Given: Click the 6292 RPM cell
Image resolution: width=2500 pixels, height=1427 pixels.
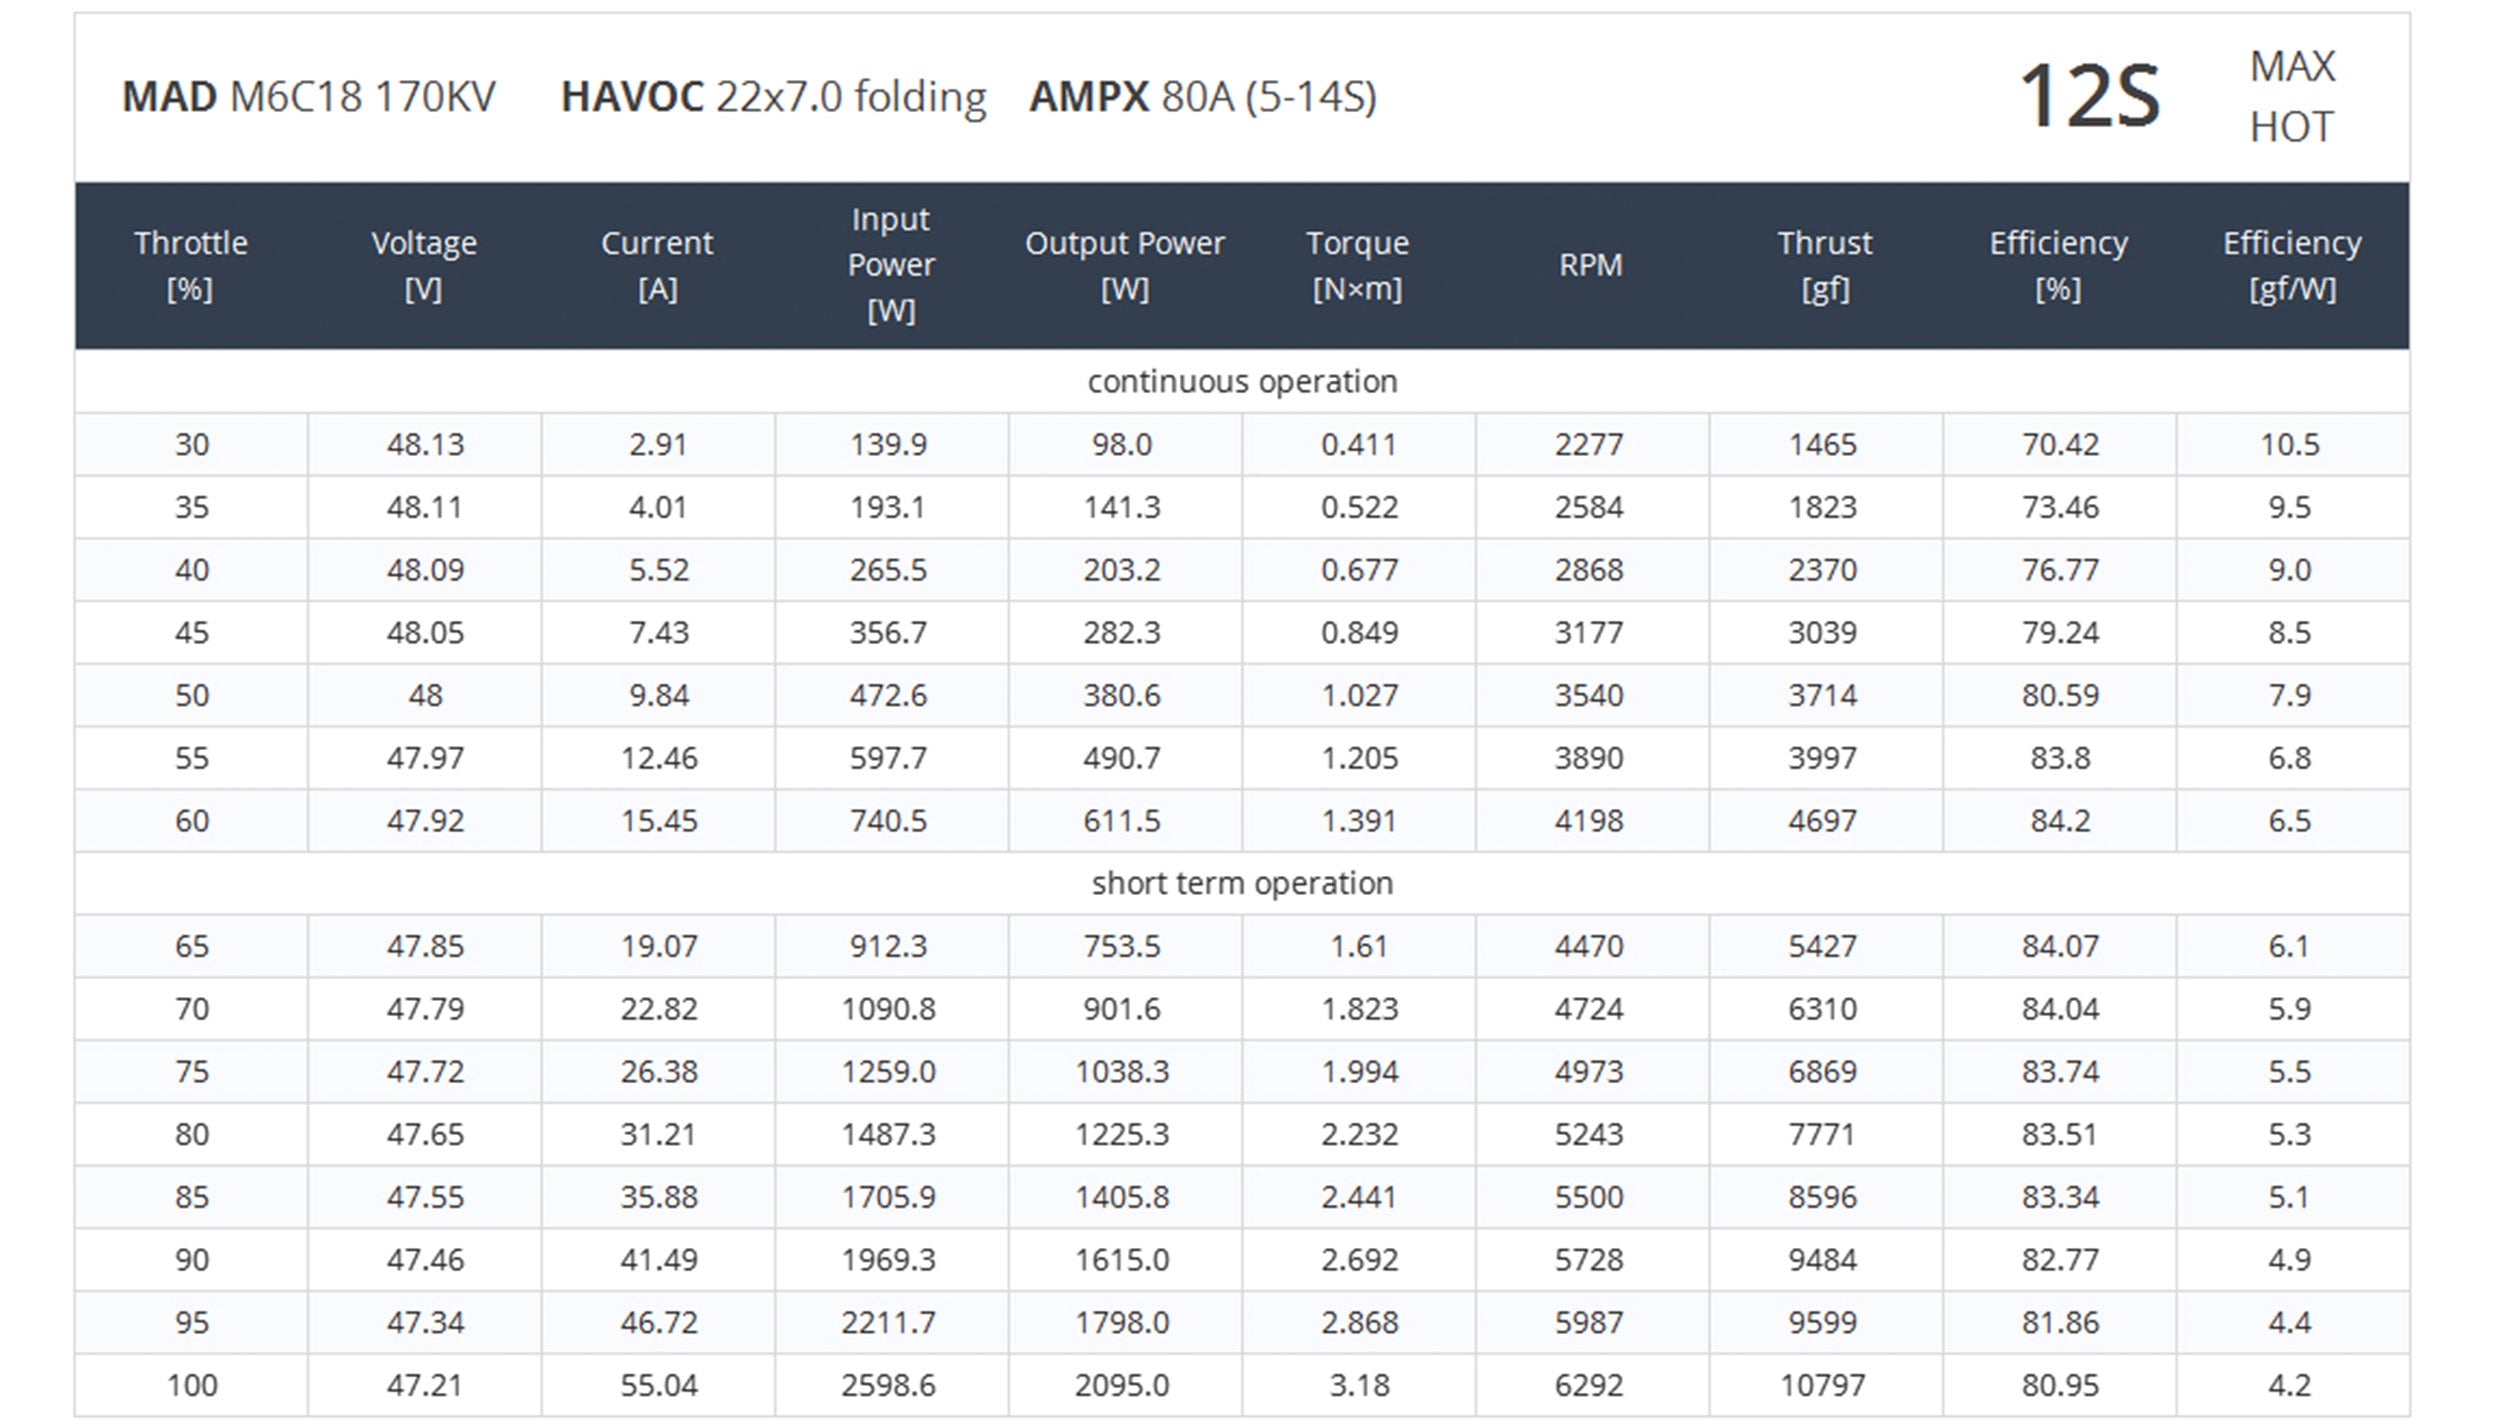Looking at the screenshot, I should pos(1588,1385).
